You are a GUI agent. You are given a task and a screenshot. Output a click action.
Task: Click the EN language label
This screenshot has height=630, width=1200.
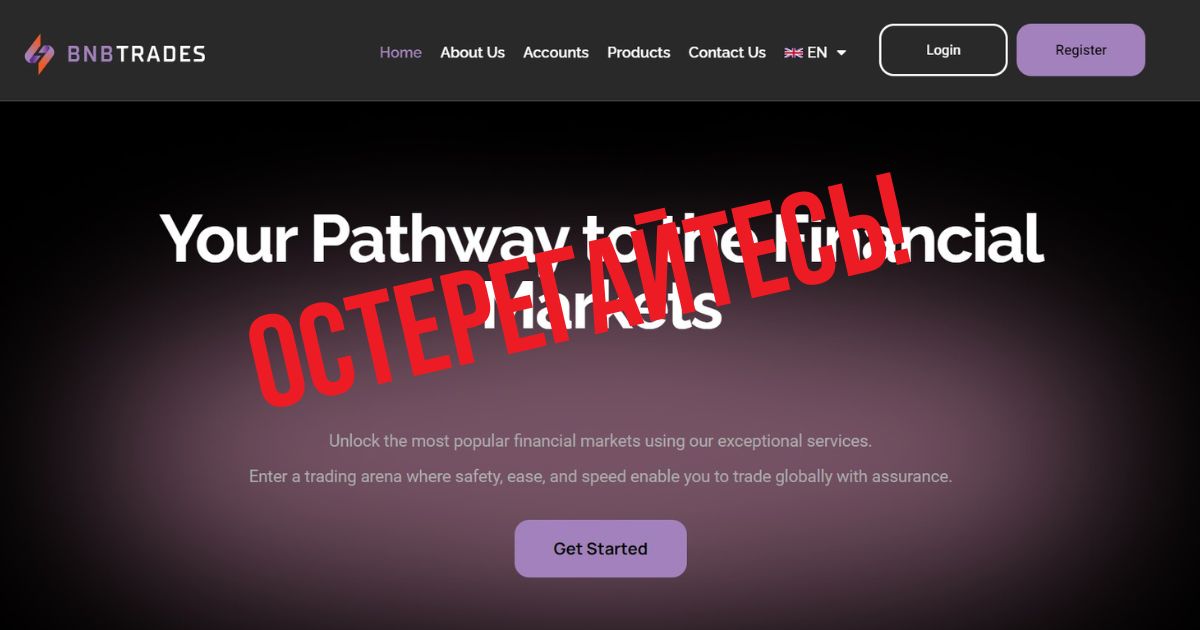point(817,52)
